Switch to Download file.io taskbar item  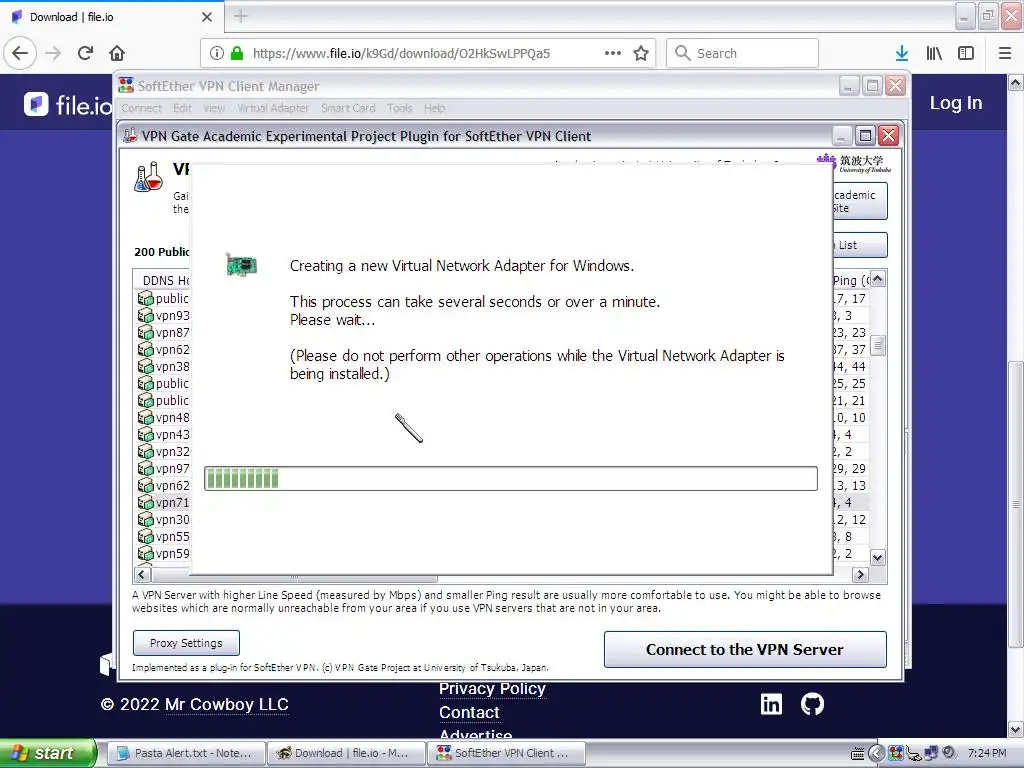pos(346,753)
